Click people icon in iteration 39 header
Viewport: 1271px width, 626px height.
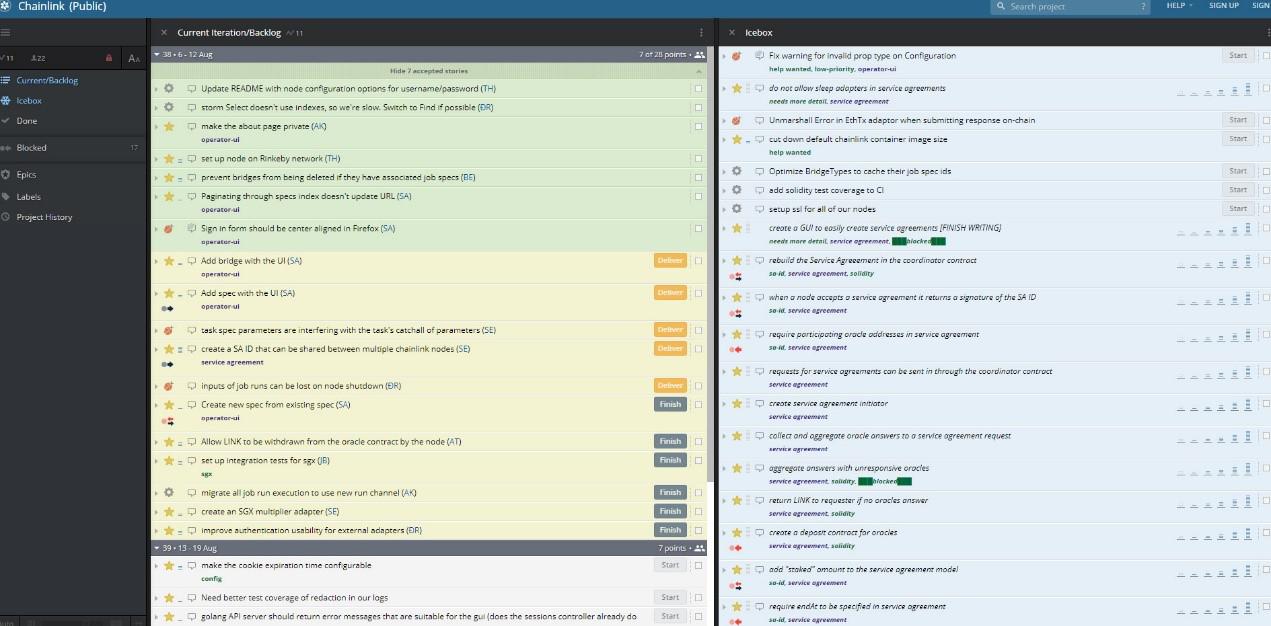click(x=699, y=548)
